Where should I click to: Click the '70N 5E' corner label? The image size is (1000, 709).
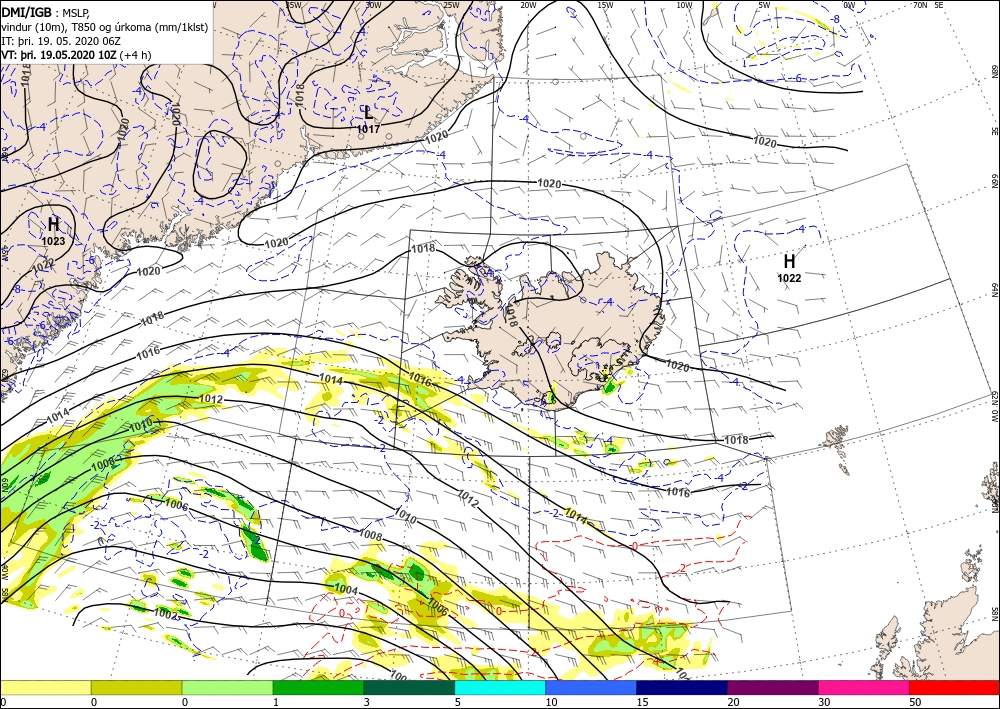[x=928, y=5]
